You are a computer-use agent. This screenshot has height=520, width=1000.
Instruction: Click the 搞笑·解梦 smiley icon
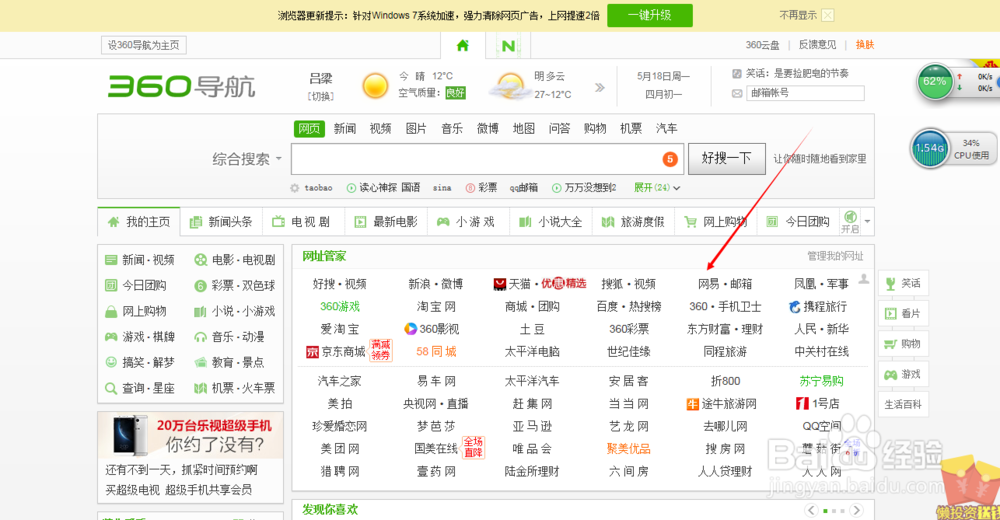[x=111, y=362]
